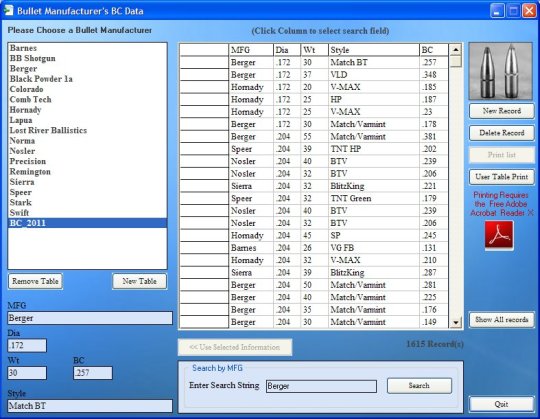Viewport: 540px width, 419px height.
Task: Click the Dia input field
Action: click(27, 345)
